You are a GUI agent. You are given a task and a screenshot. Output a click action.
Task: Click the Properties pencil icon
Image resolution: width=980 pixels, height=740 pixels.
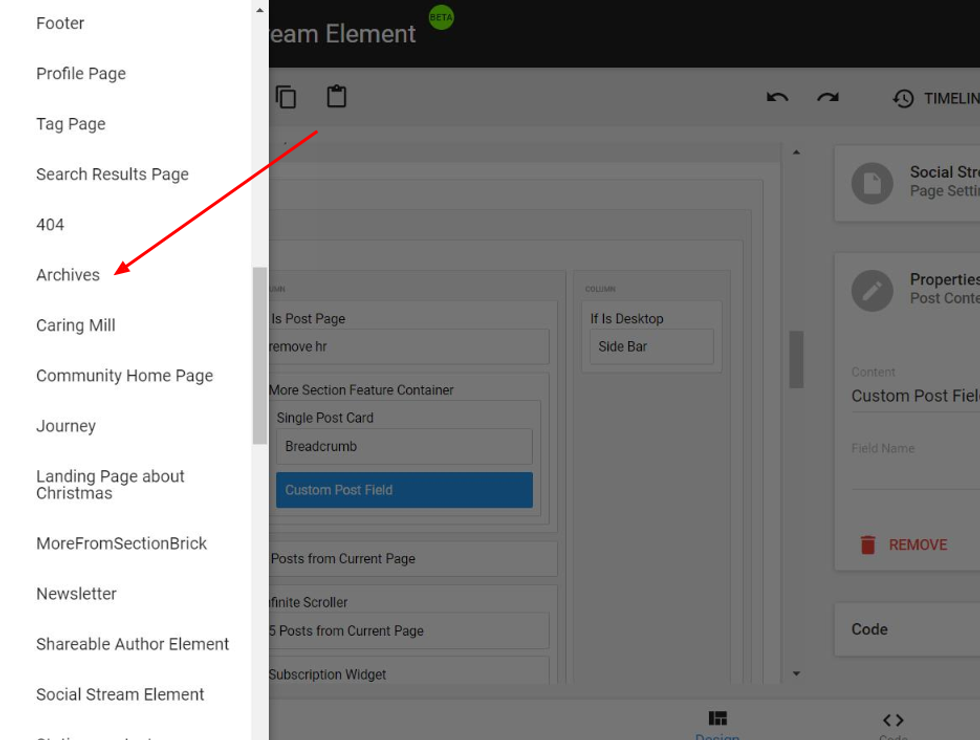[872, 290]
